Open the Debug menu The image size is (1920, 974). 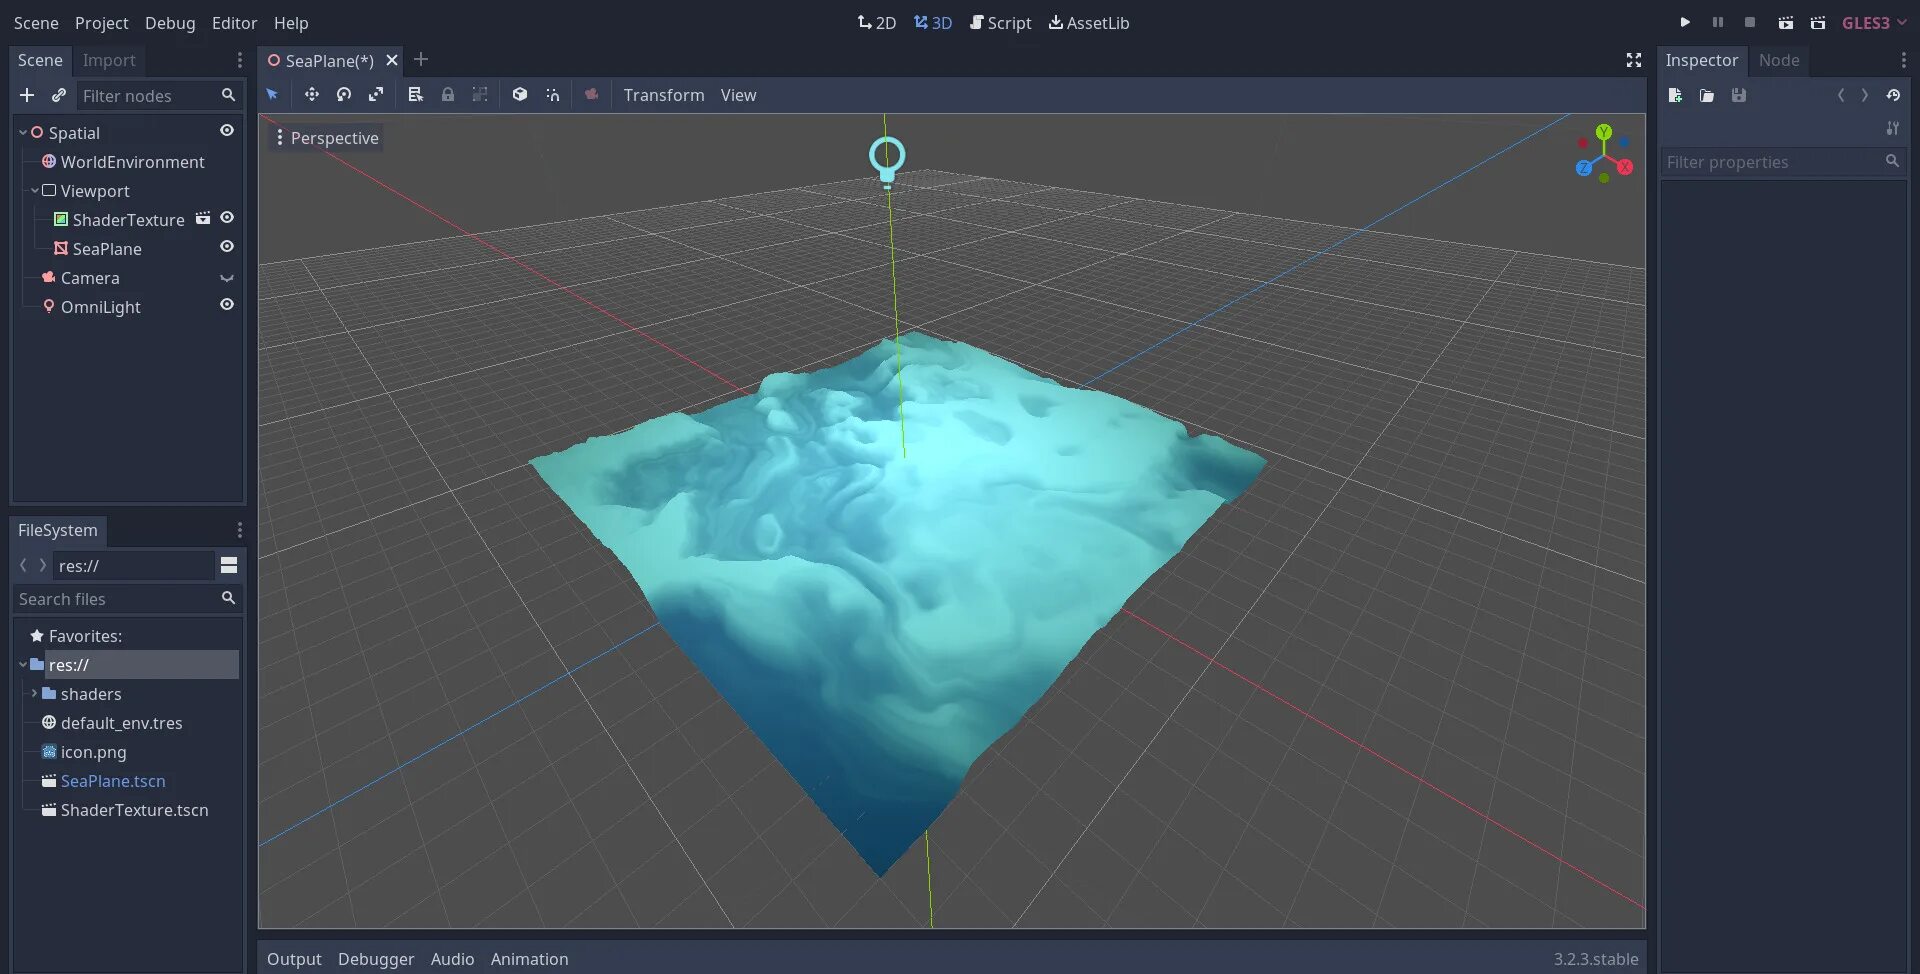pyautogui.click(x=170, y=23)
